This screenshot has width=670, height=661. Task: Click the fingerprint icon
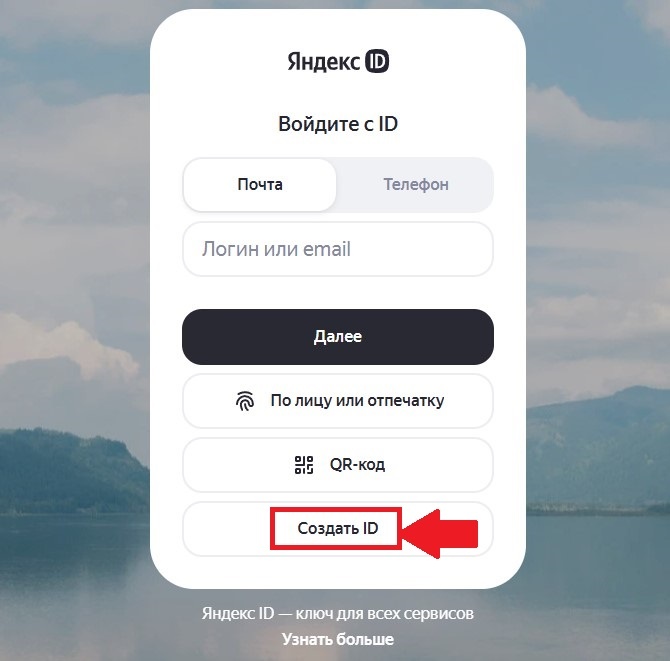coord(245,401)
